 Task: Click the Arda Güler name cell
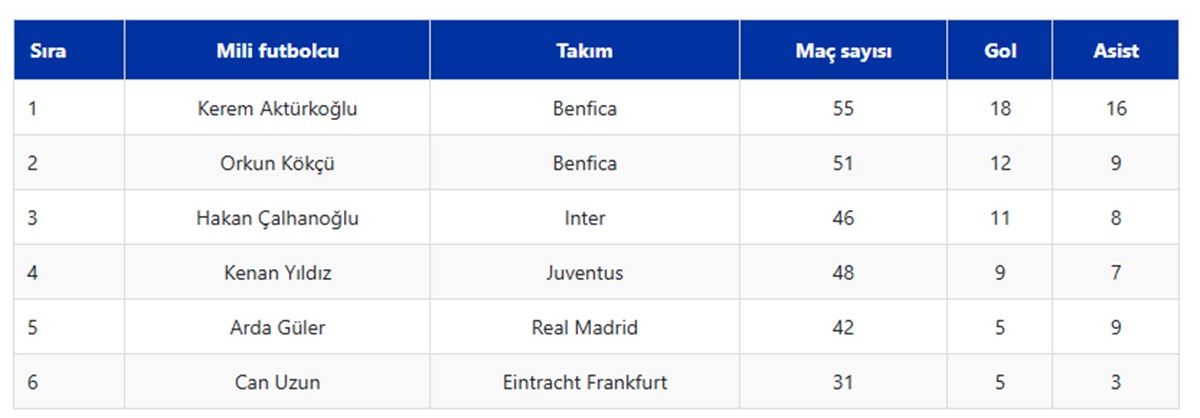(277, 327)
